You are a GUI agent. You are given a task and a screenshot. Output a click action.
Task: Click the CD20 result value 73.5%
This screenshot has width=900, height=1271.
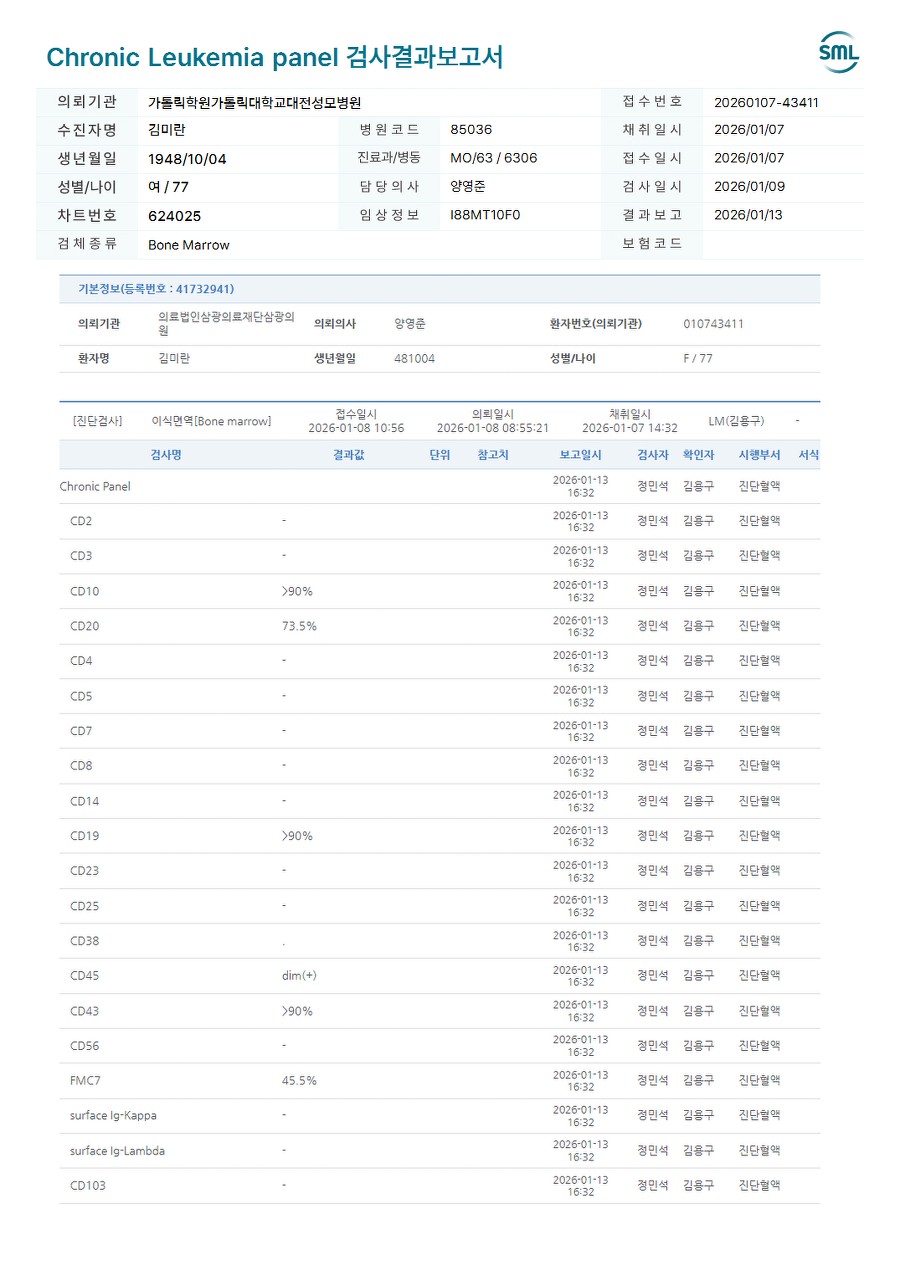point(299,626)
